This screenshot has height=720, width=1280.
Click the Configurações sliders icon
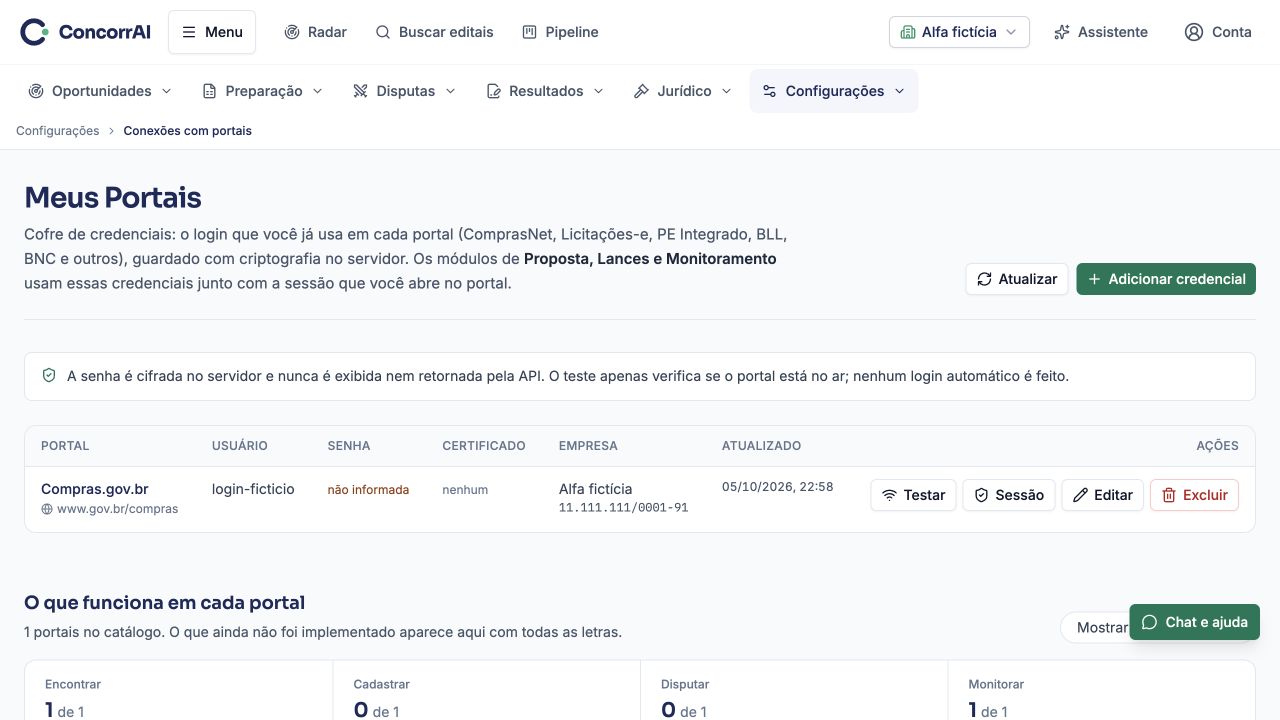769,91
